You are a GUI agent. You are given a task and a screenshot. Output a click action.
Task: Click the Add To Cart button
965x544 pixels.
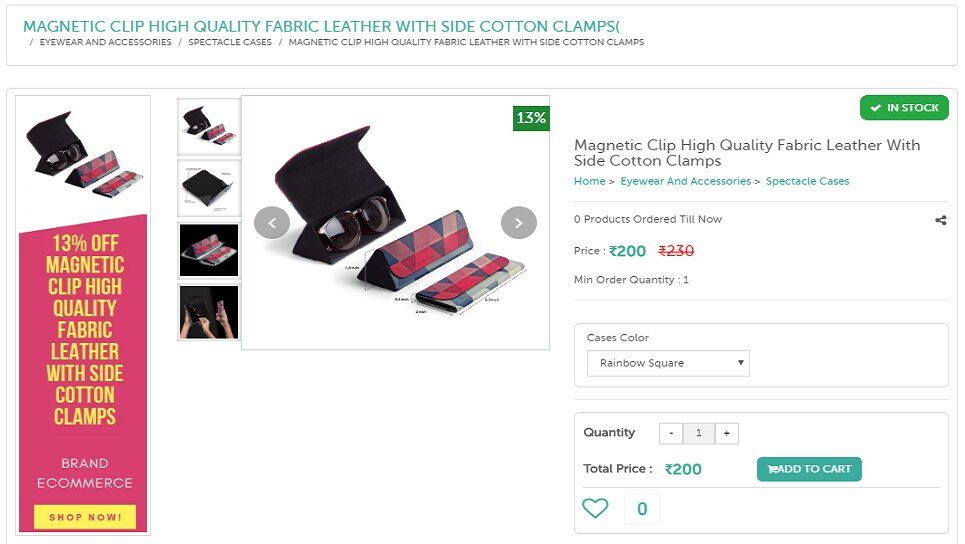point(809,469)
